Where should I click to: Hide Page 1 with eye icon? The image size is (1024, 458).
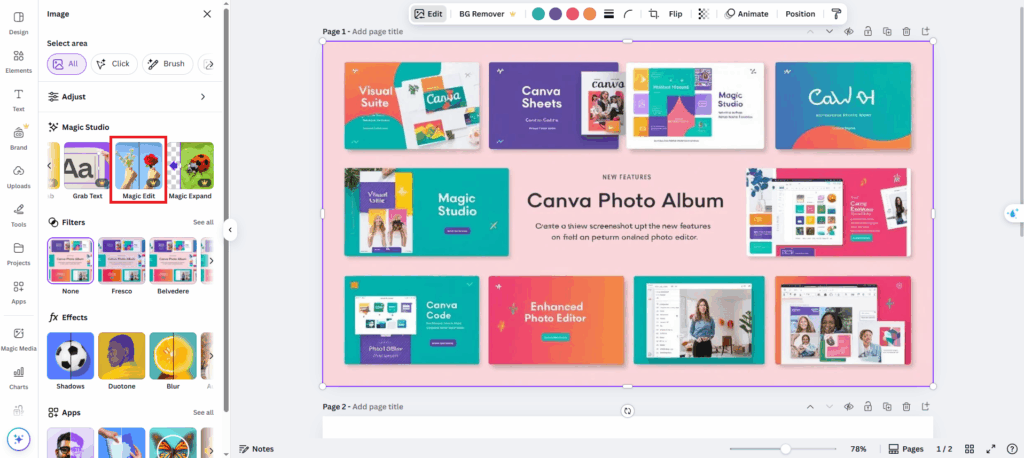[x=849, y=31]
